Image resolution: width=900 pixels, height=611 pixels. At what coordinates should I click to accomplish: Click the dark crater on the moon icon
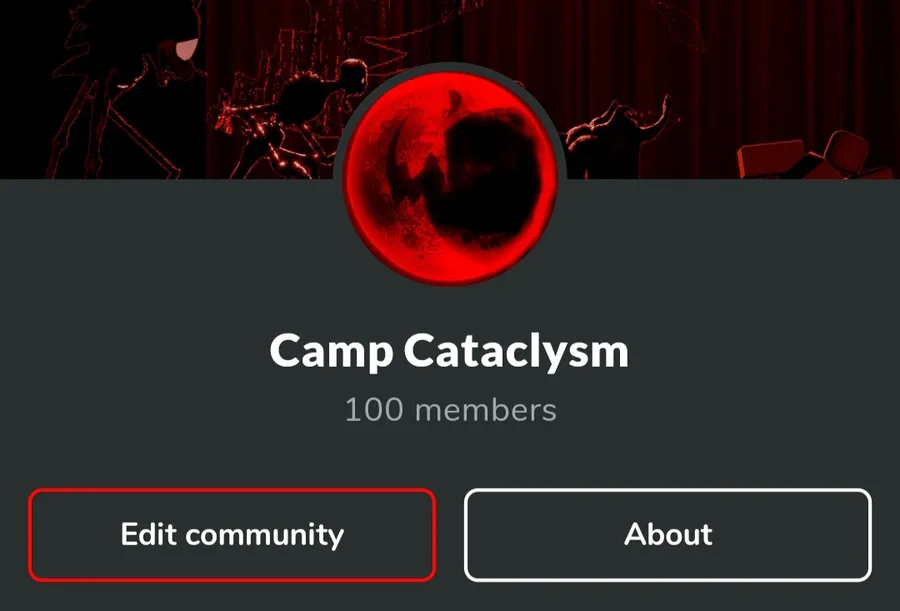point(482,178)
